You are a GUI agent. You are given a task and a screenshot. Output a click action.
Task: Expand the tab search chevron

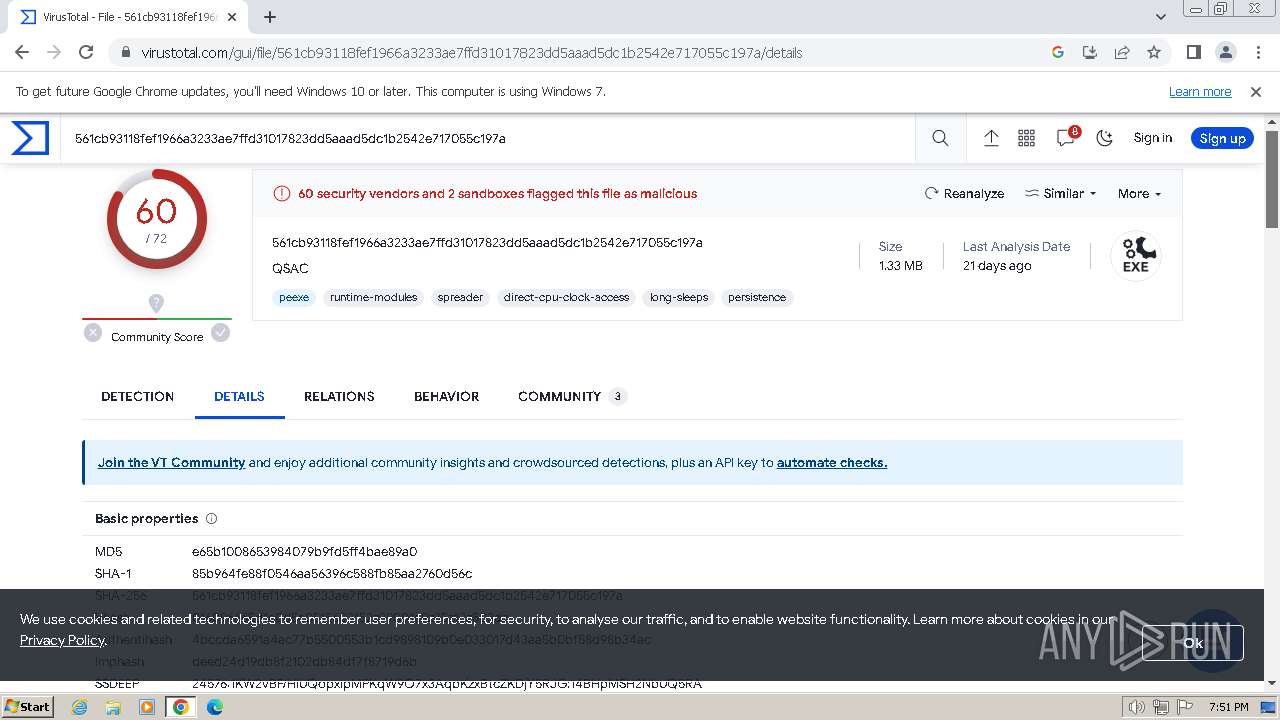(1160, 17)
